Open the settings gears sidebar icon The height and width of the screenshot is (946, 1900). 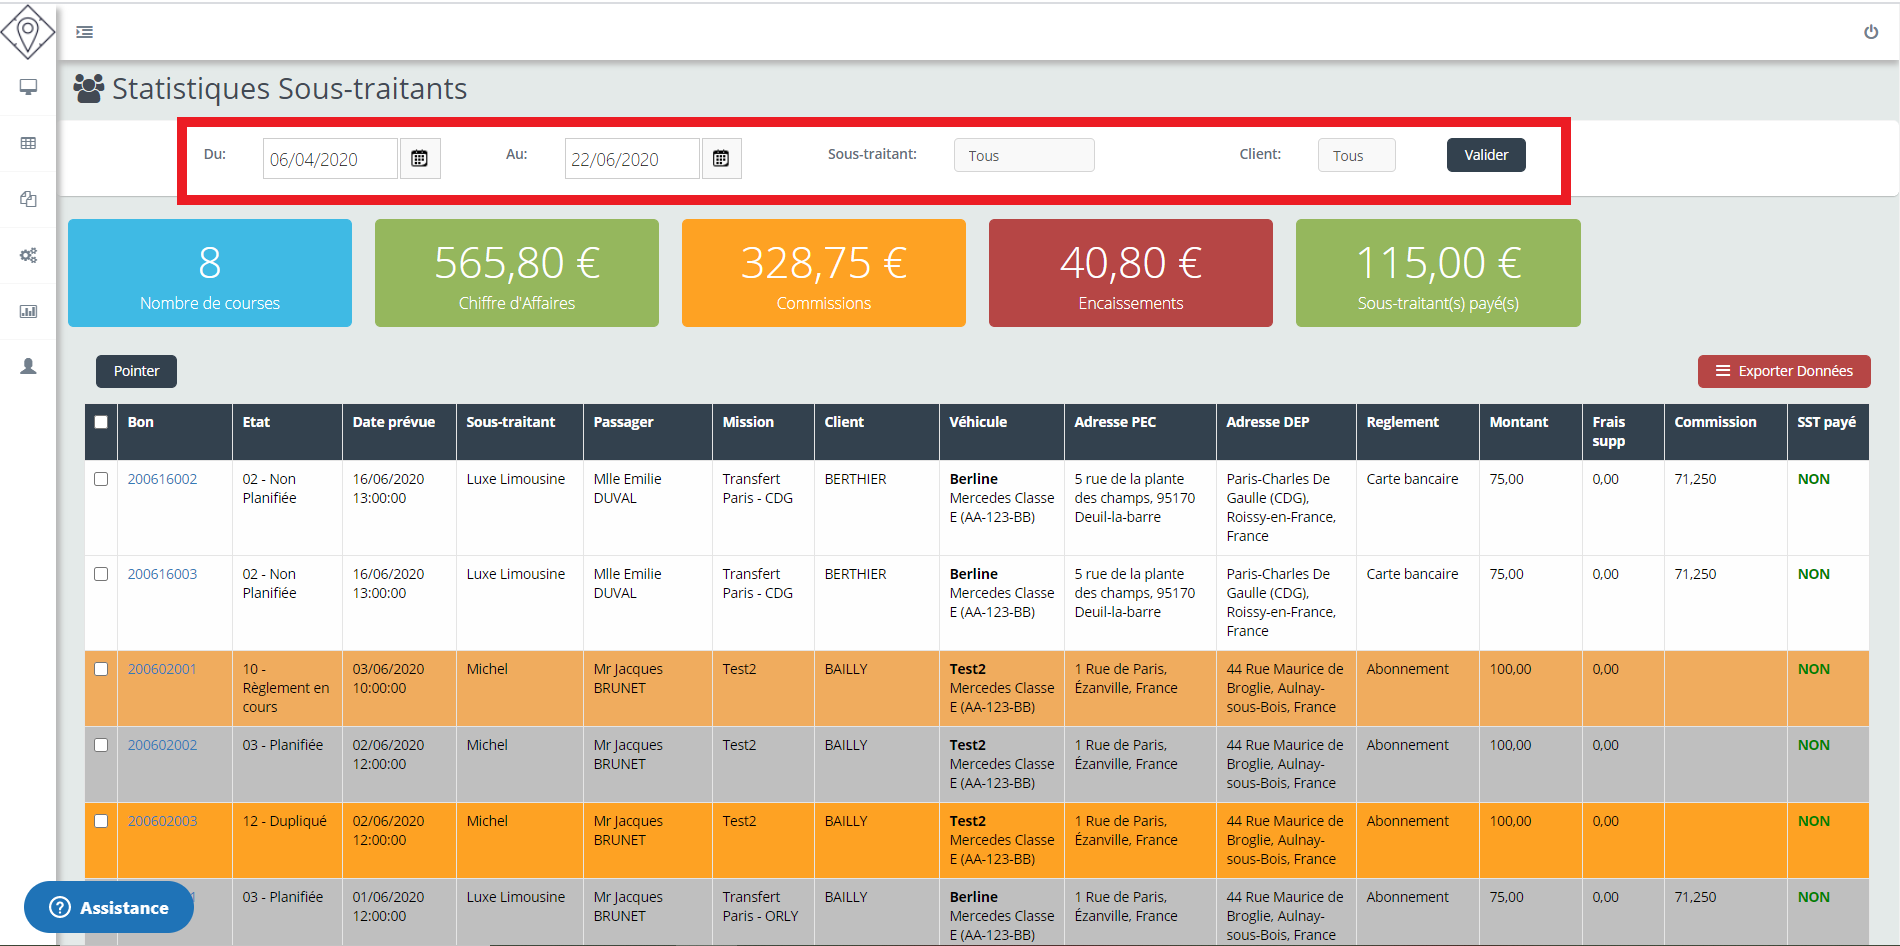[28, 255]
